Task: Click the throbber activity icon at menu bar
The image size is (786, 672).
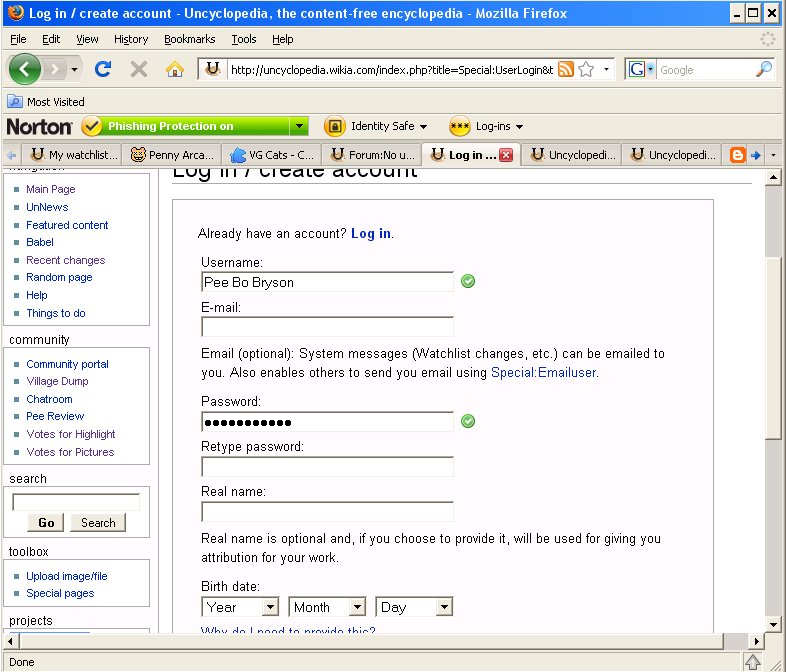Action: 767,39
